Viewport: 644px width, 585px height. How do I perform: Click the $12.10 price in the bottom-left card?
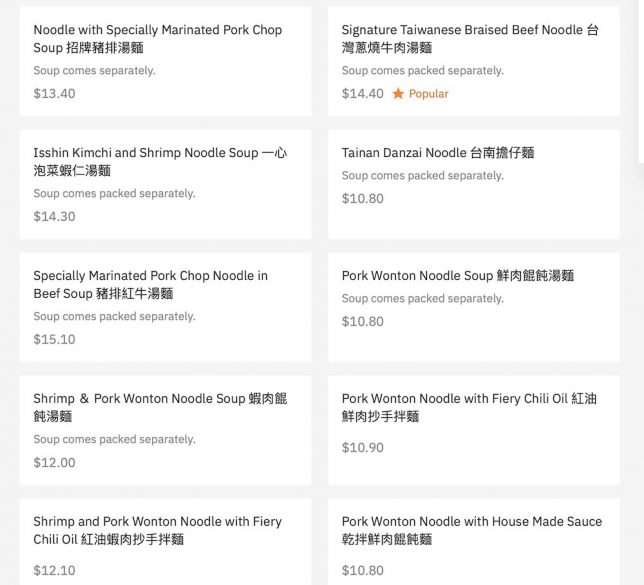coord(54,571)
